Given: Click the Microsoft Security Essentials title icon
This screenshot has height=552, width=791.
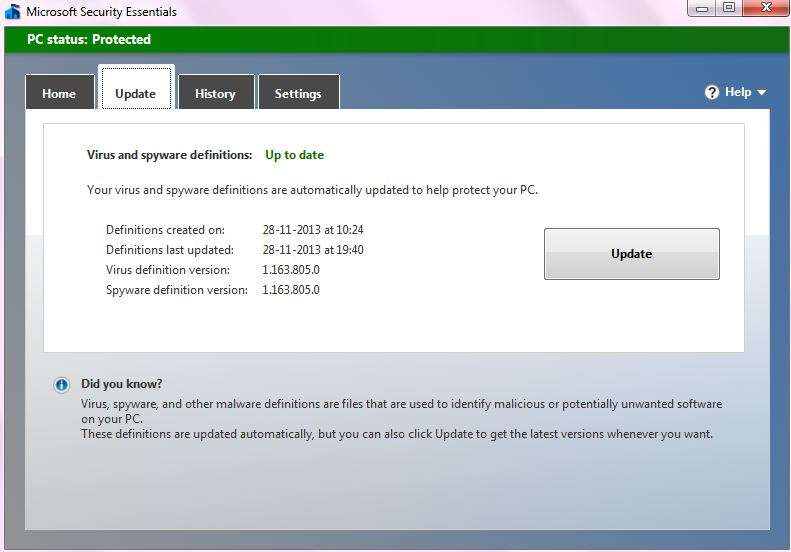Looking at the screenshot, I should coord(12,11).
